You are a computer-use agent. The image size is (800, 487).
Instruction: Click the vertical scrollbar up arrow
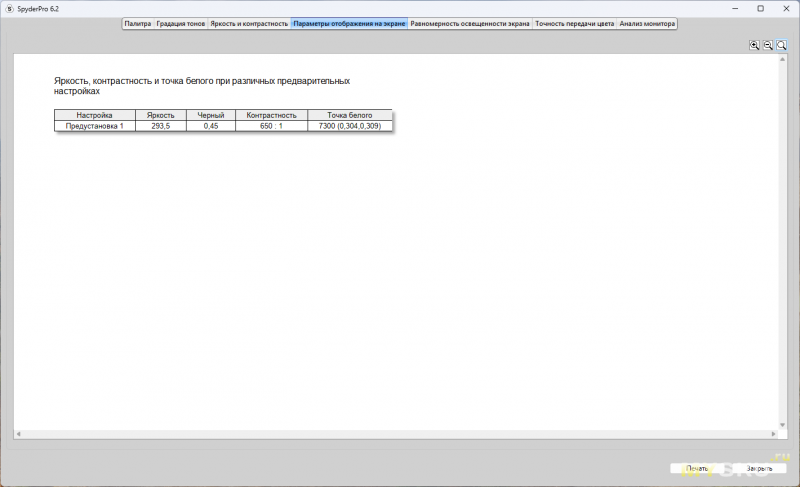(782, 59)
